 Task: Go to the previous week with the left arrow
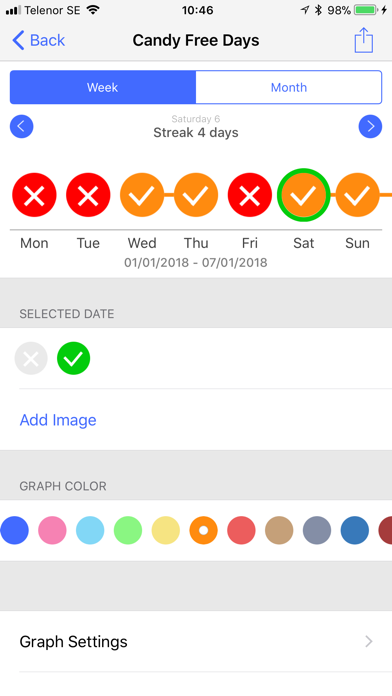21,127
